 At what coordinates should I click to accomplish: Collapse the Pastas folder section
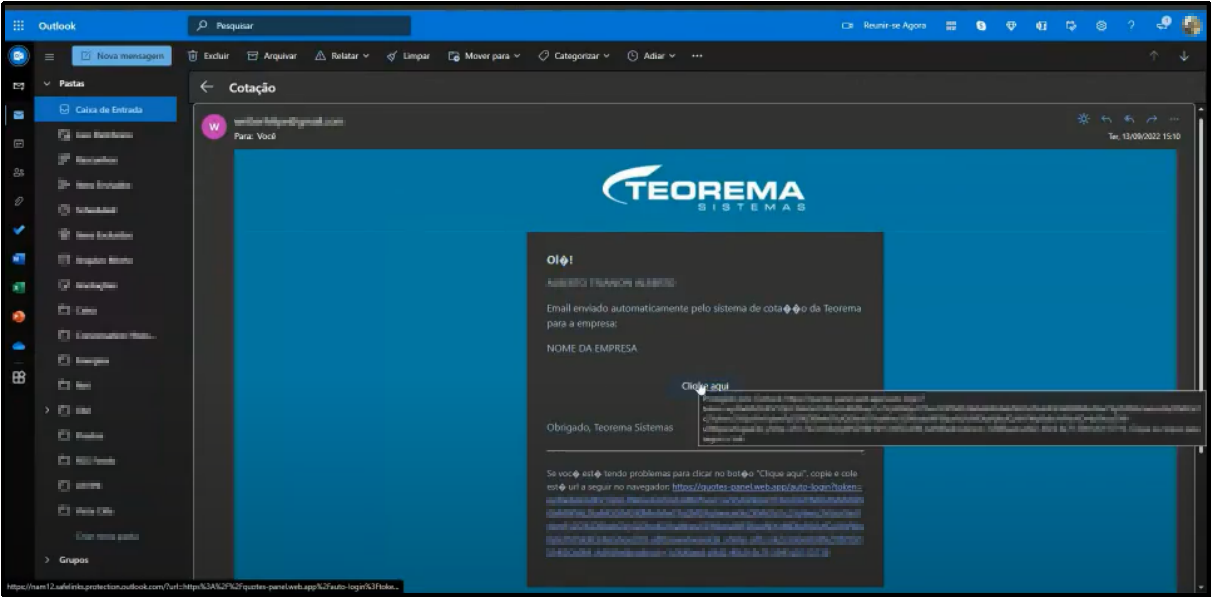[x=47, y=85]
